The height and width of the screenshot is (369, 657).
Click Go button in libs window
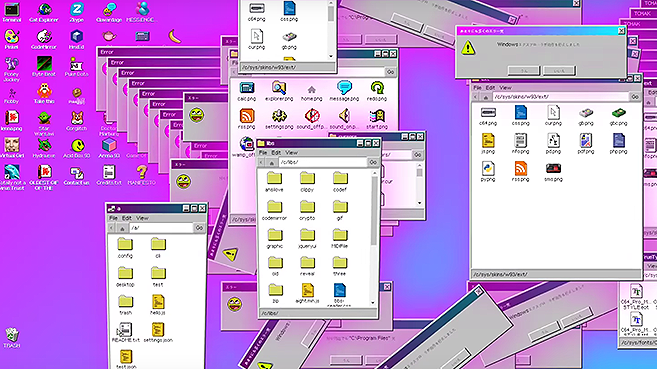click(373, 162)
